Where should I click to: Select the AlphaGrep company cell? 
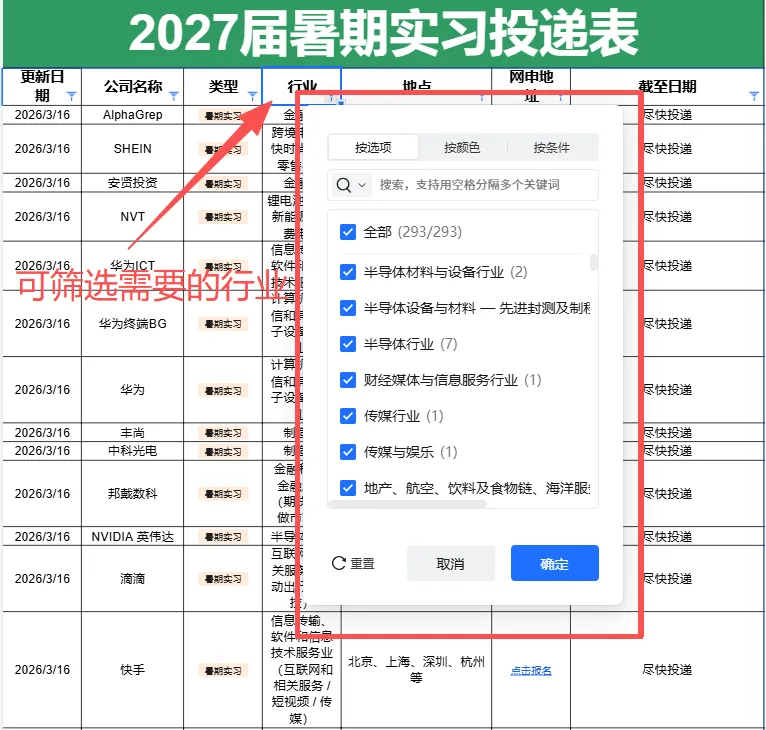point(132,115)
